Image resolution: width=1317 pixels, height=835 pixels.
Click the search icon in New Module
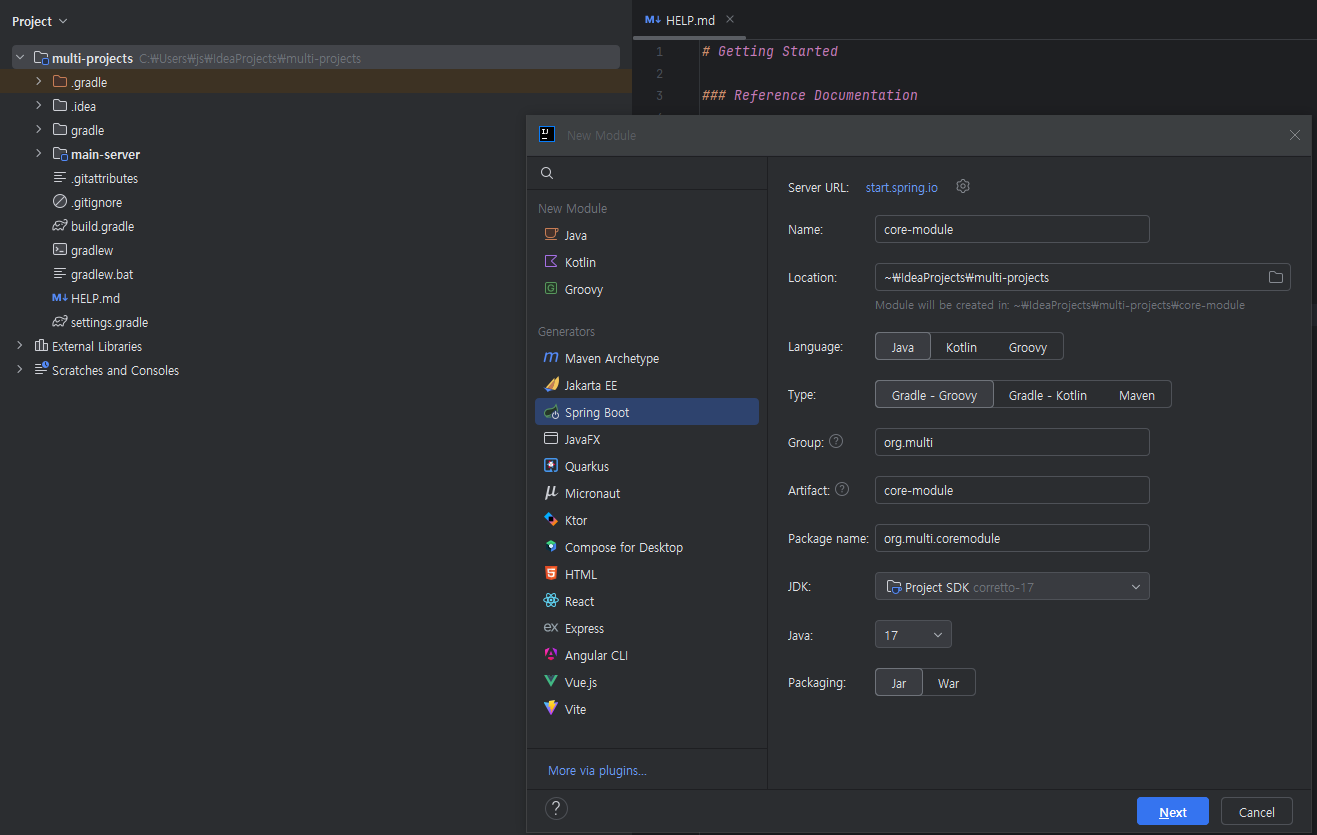tap(547, 173)
